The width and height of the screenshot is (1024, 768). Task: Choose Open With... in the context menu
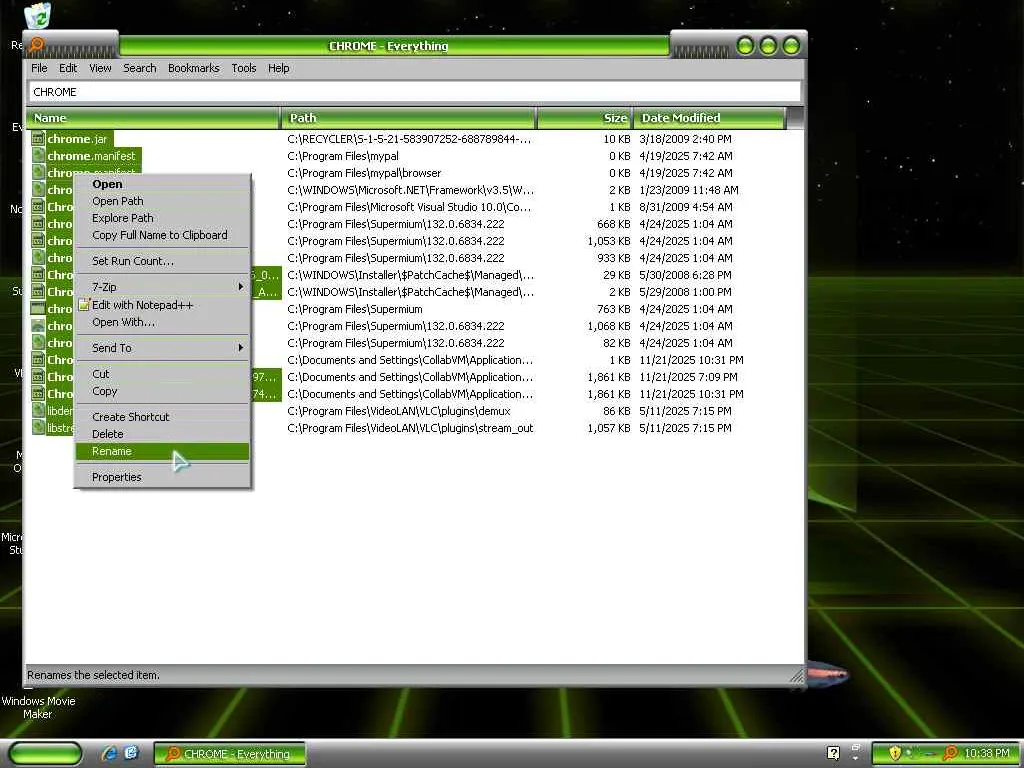click(162, 322)
